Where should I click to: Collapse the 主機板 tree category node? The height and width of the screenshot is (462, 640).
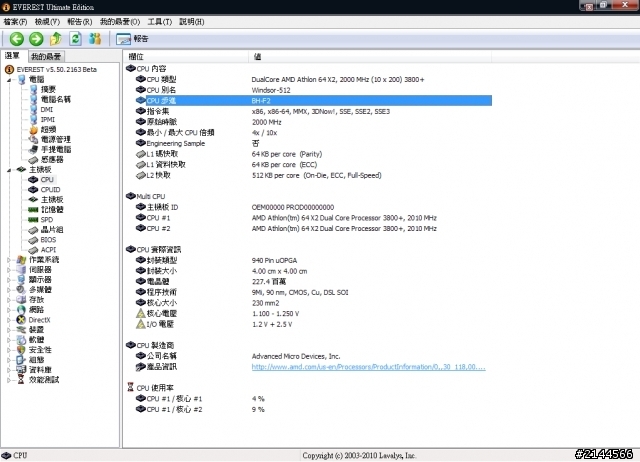click(9, 170)
